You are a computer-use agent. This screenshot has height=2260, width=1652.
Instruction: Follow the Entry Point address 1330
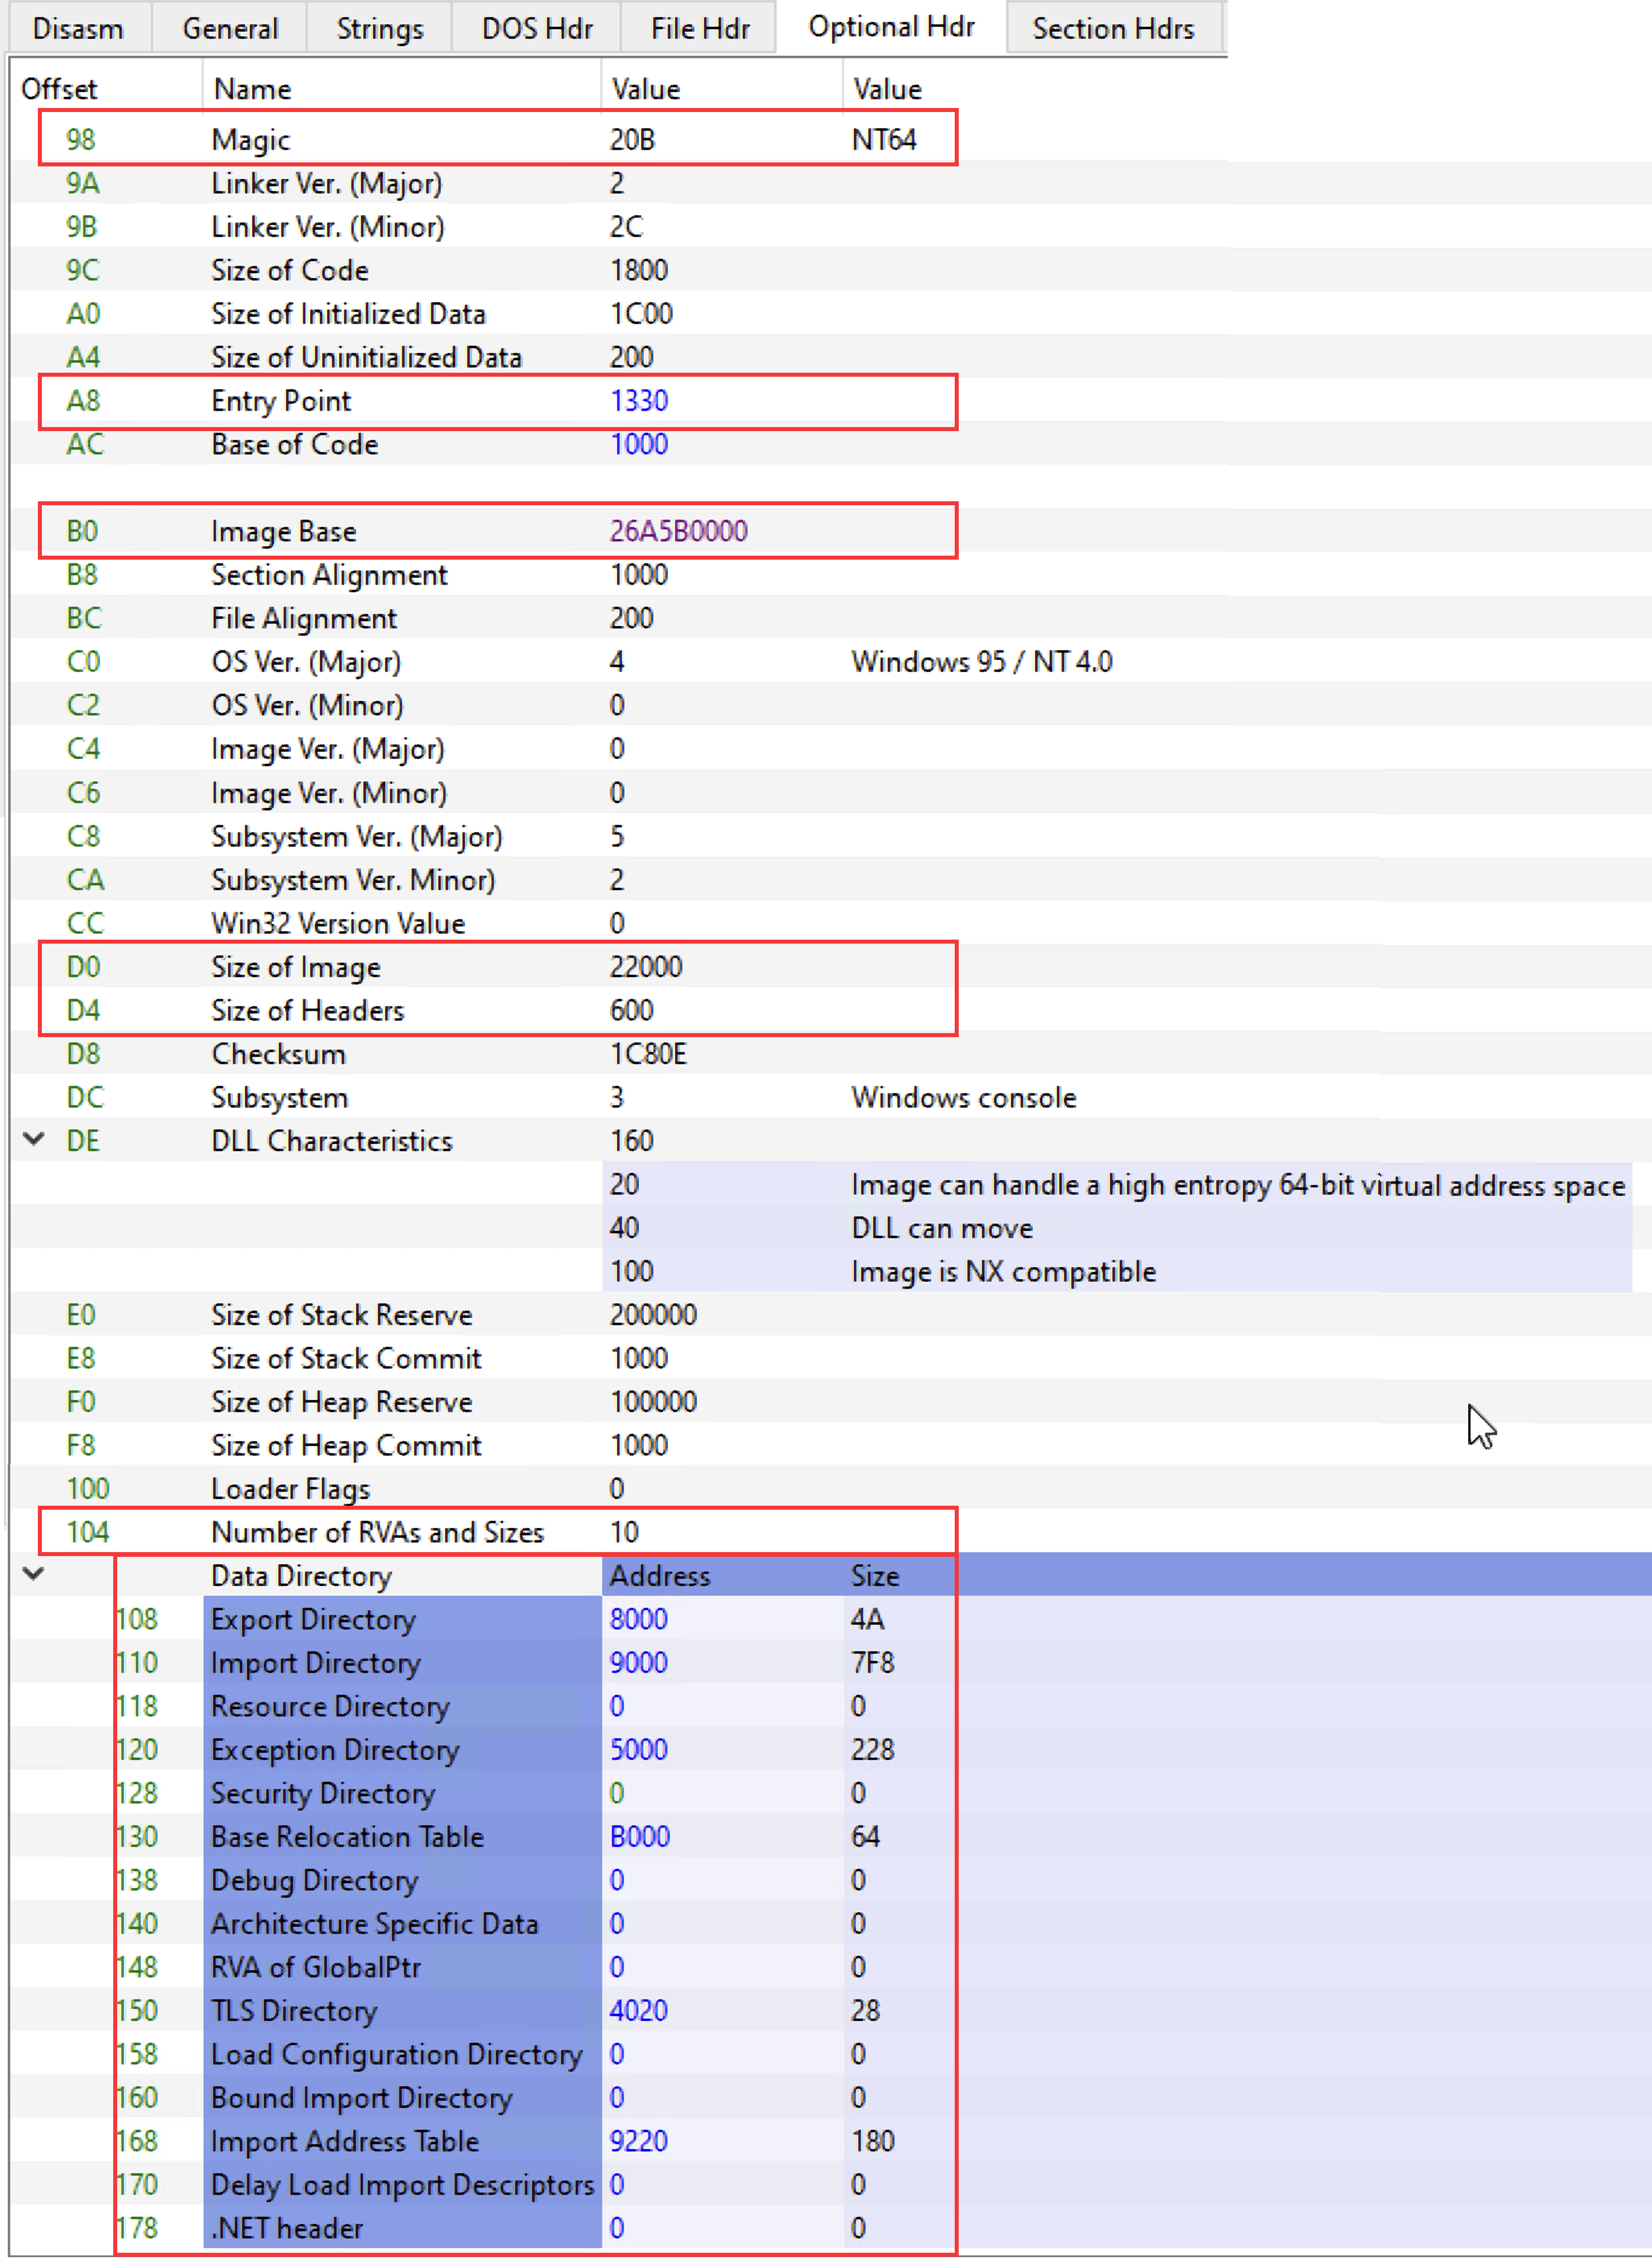[x=639, y=400]
